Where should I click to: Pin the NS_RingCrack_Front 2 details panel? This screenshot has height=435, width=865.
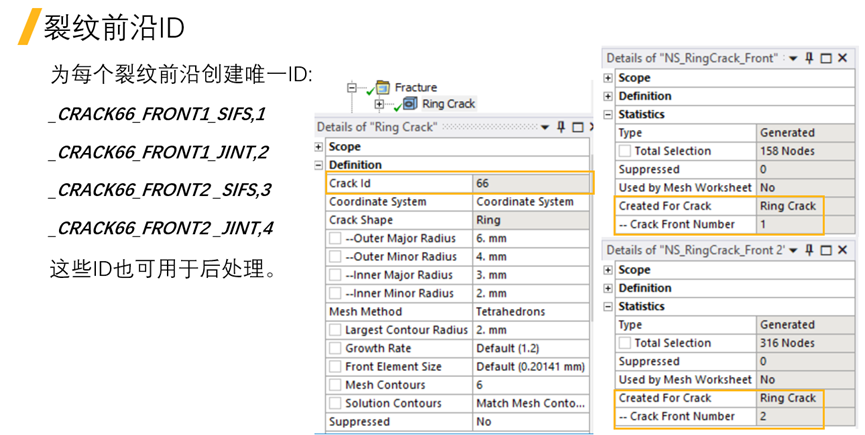[x=809, y=250]
